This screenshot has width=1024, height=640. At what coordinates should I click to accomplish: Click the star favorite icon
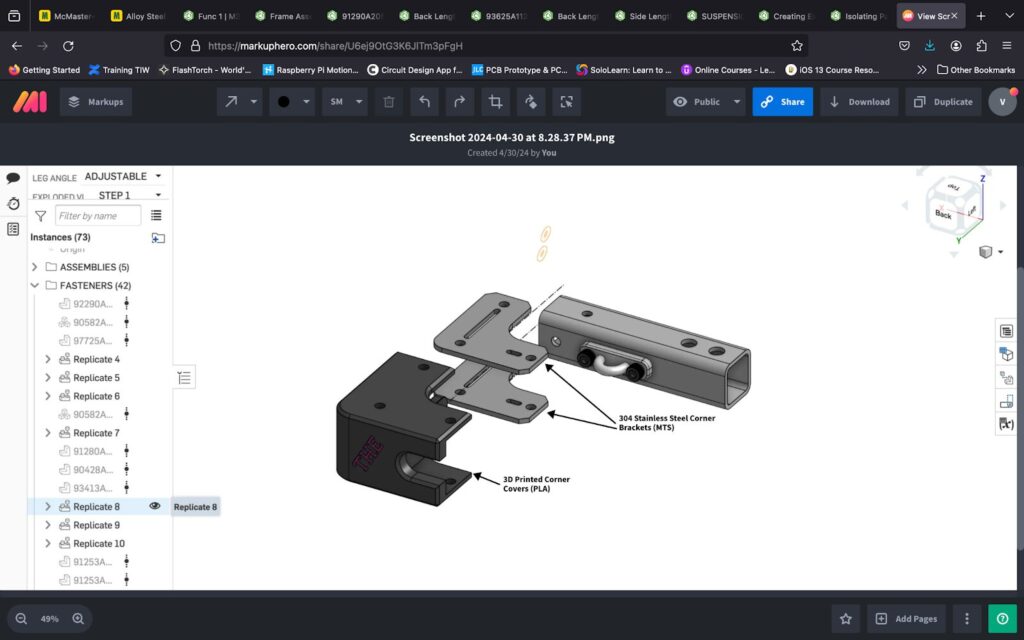pyautogui.click(x=846, y=618)
